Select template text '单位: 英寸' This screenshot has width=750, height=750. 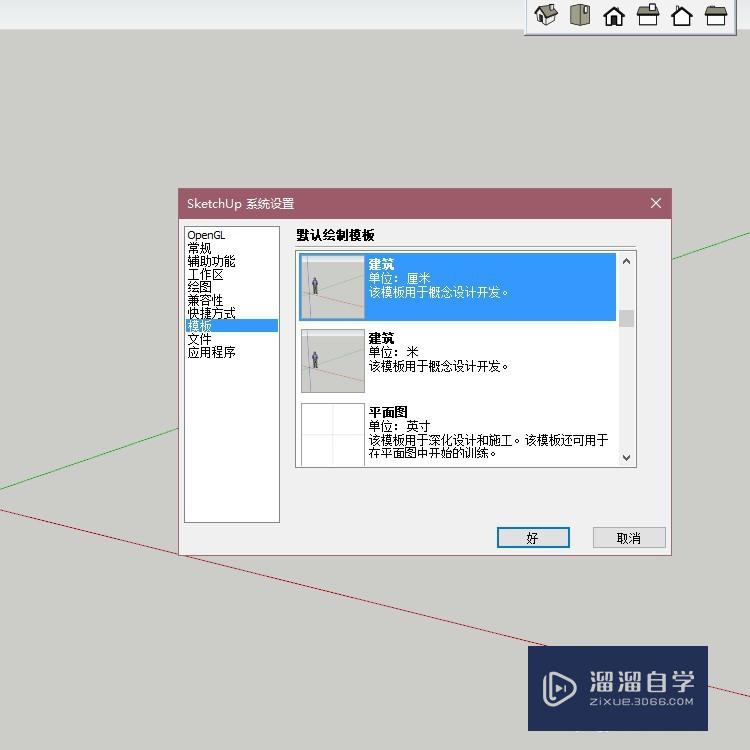399,426
